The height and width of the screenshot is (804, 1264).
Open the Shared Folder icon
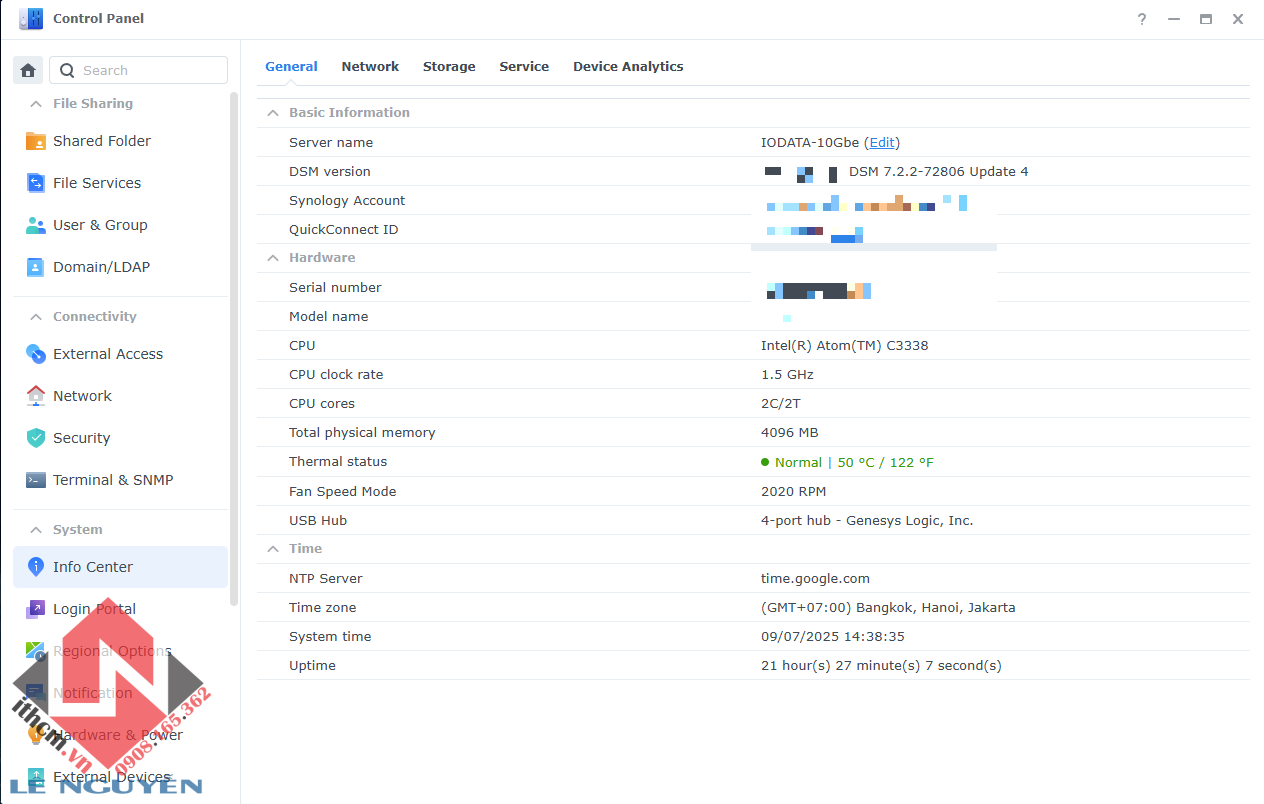click(x=36, y=141)
